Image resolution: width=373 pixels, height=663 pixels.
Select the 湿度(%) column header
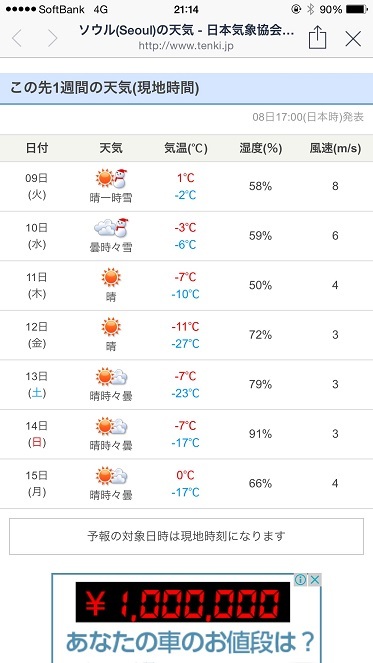pos(261,148)
